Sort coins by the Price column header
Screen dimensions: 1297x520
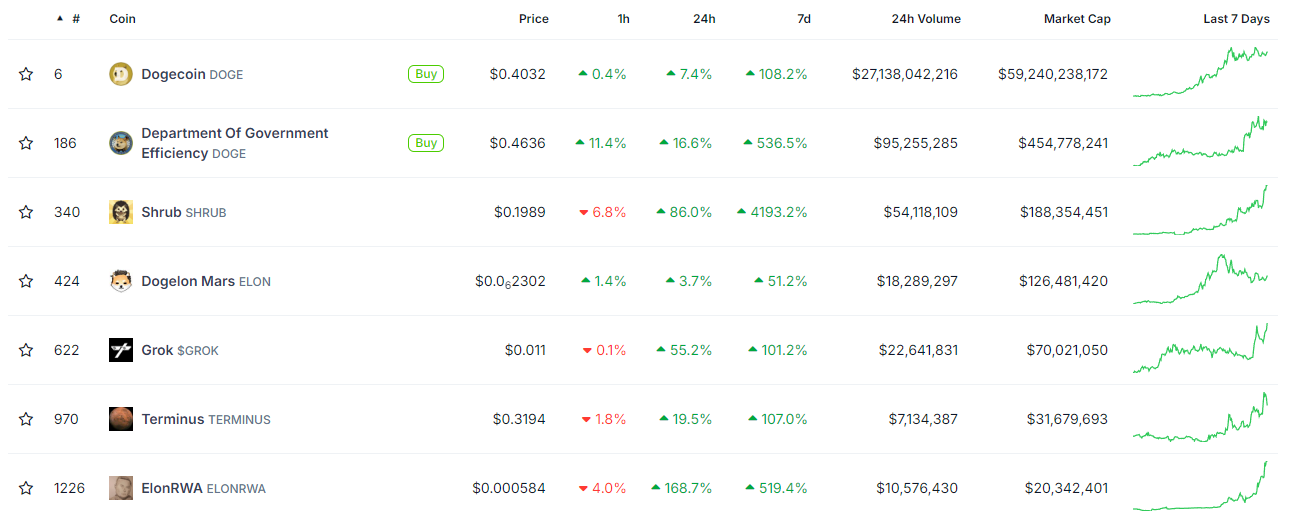point(533,19)
